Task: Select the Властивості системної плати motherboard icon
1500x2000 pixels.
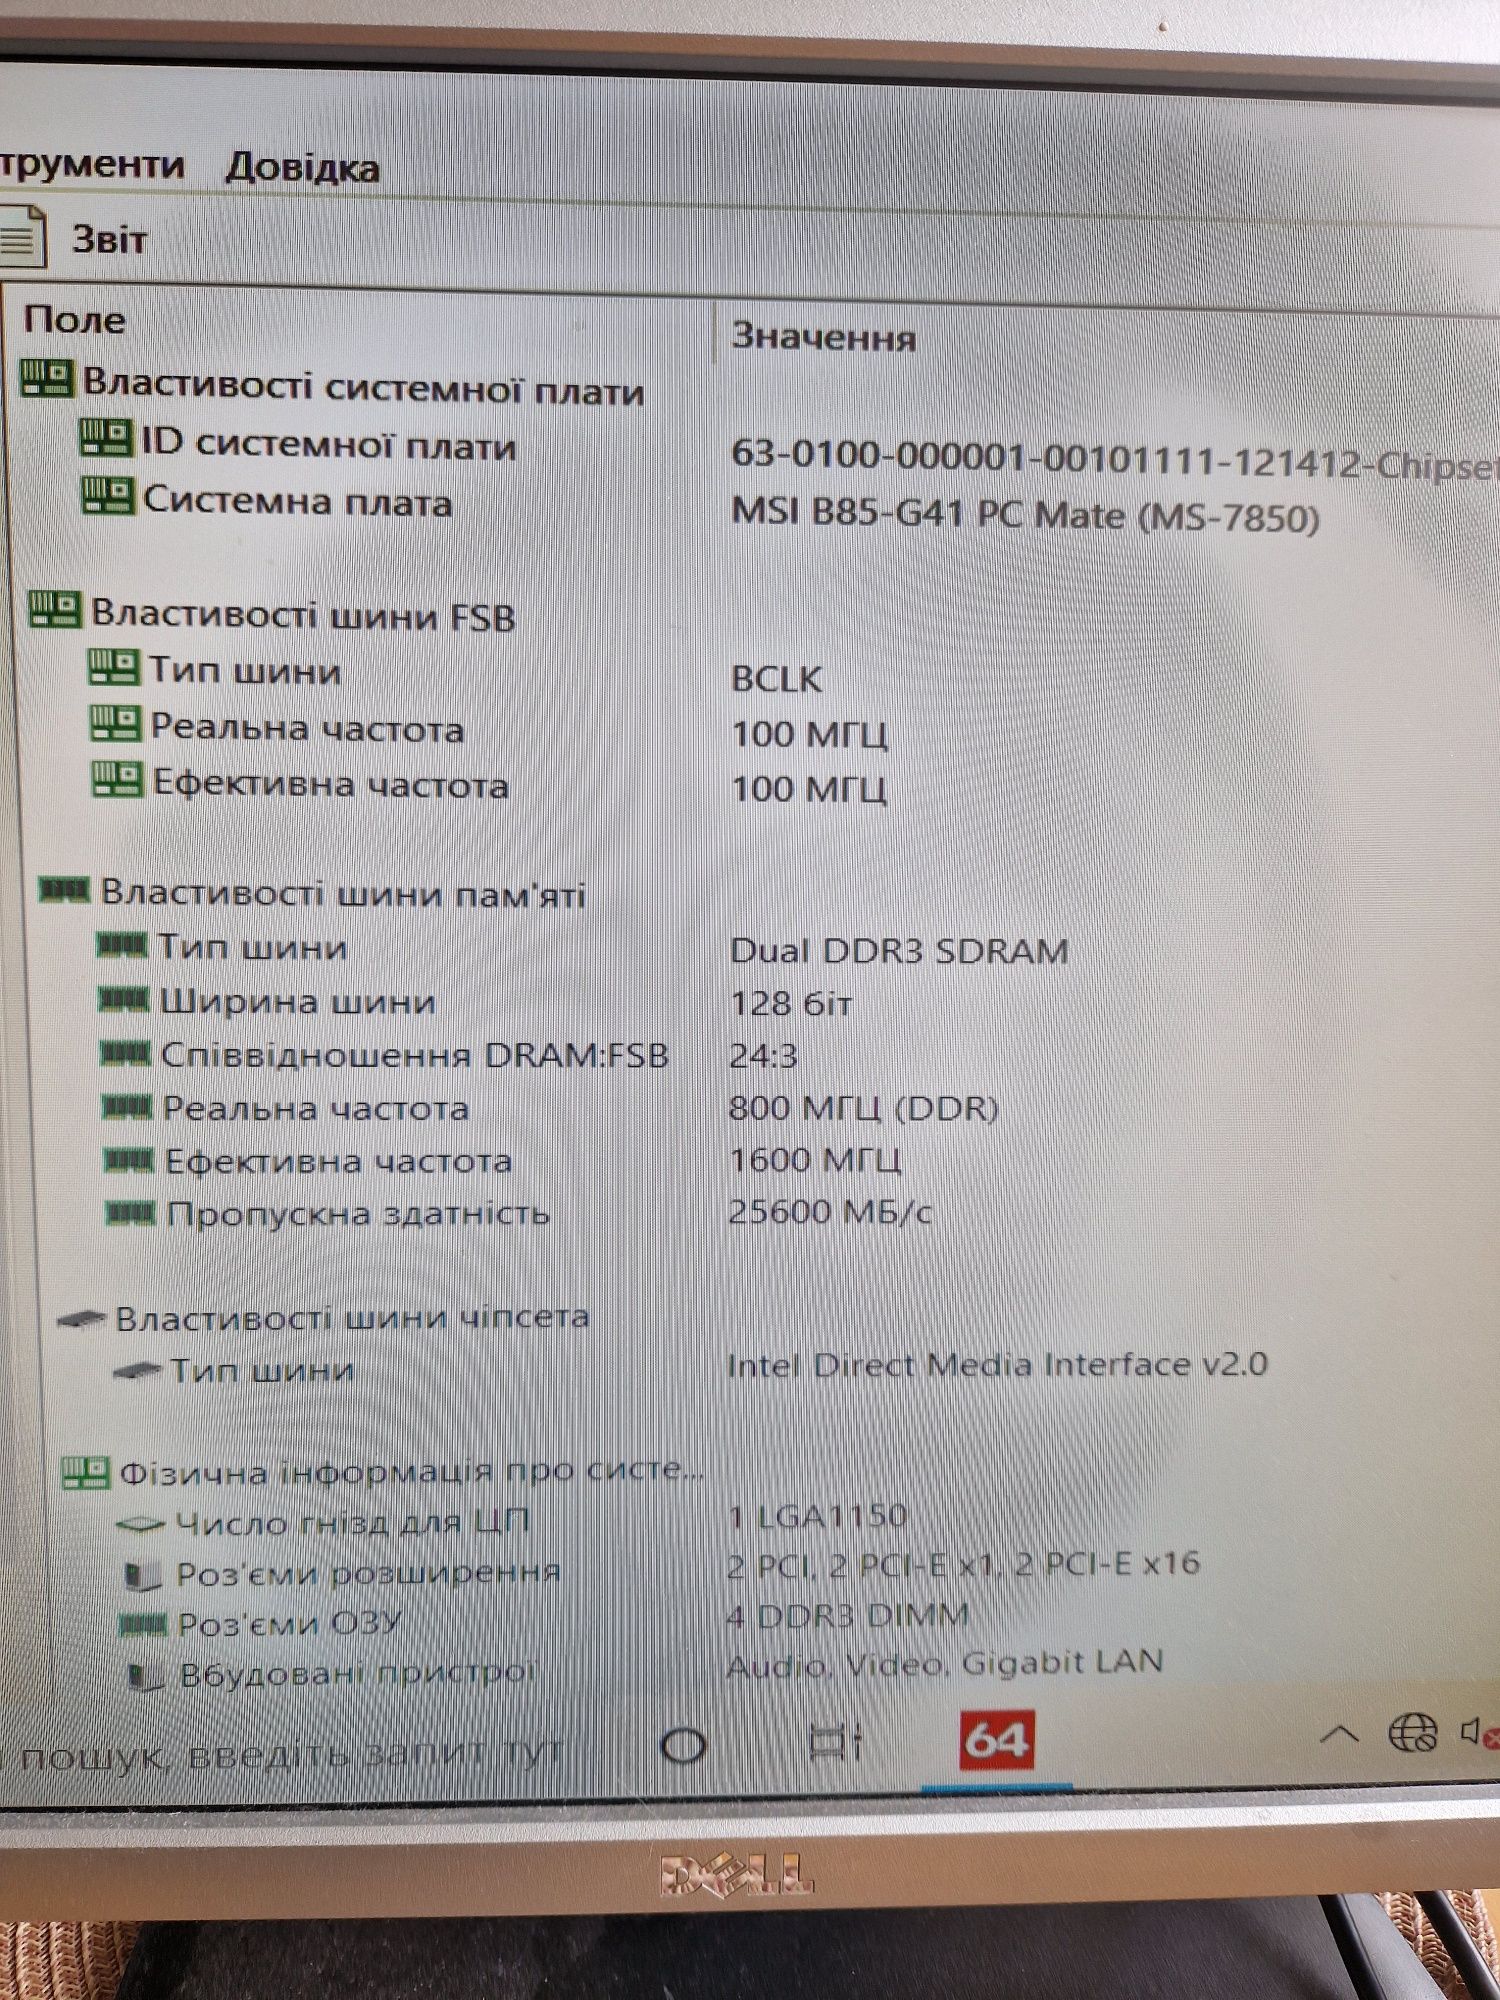Action: (x=47, y=378)
